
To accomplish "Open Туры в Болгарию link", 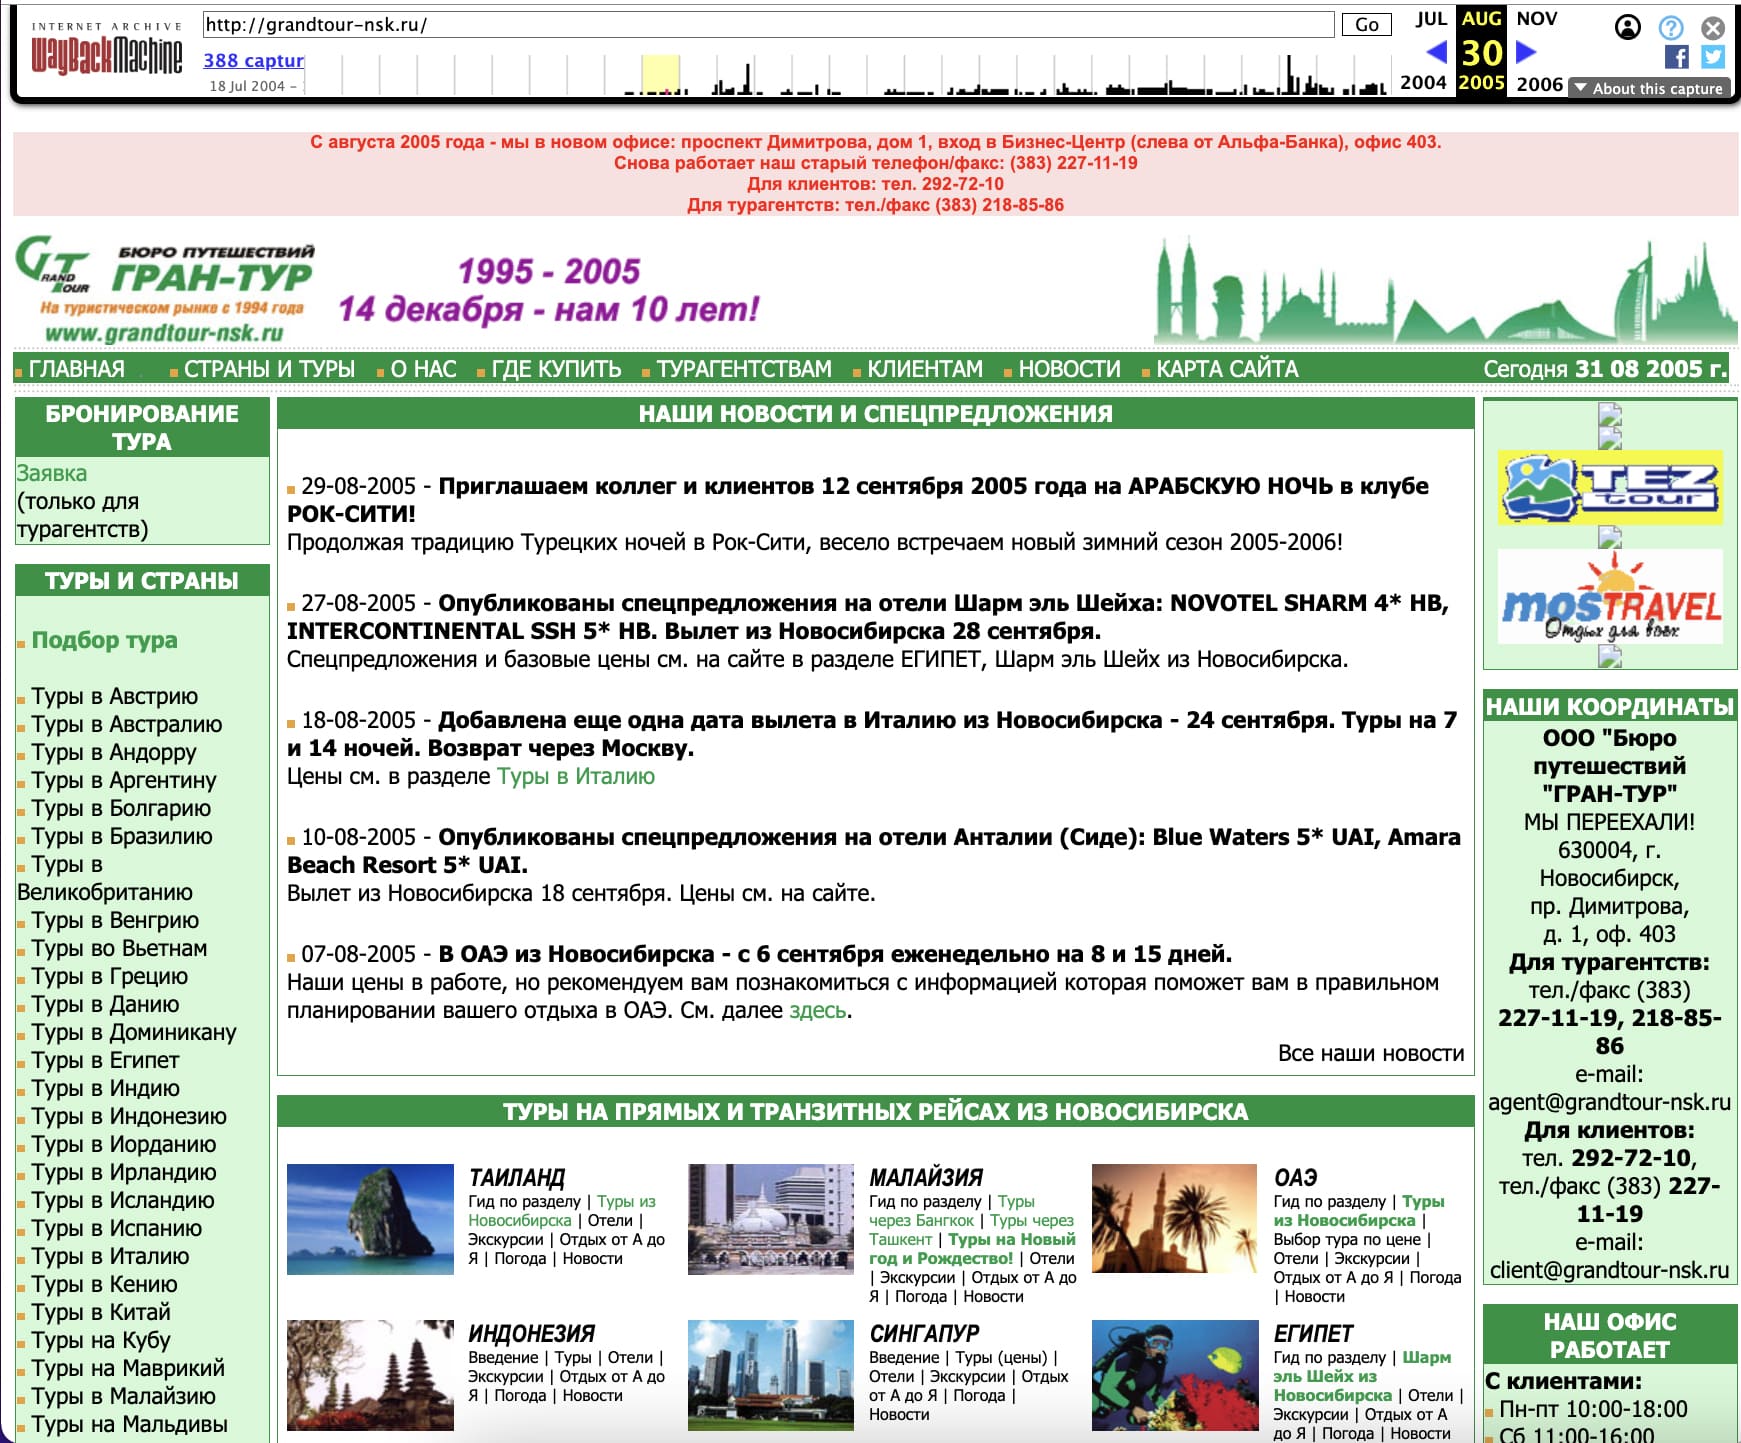I will [x=121, y=808].
